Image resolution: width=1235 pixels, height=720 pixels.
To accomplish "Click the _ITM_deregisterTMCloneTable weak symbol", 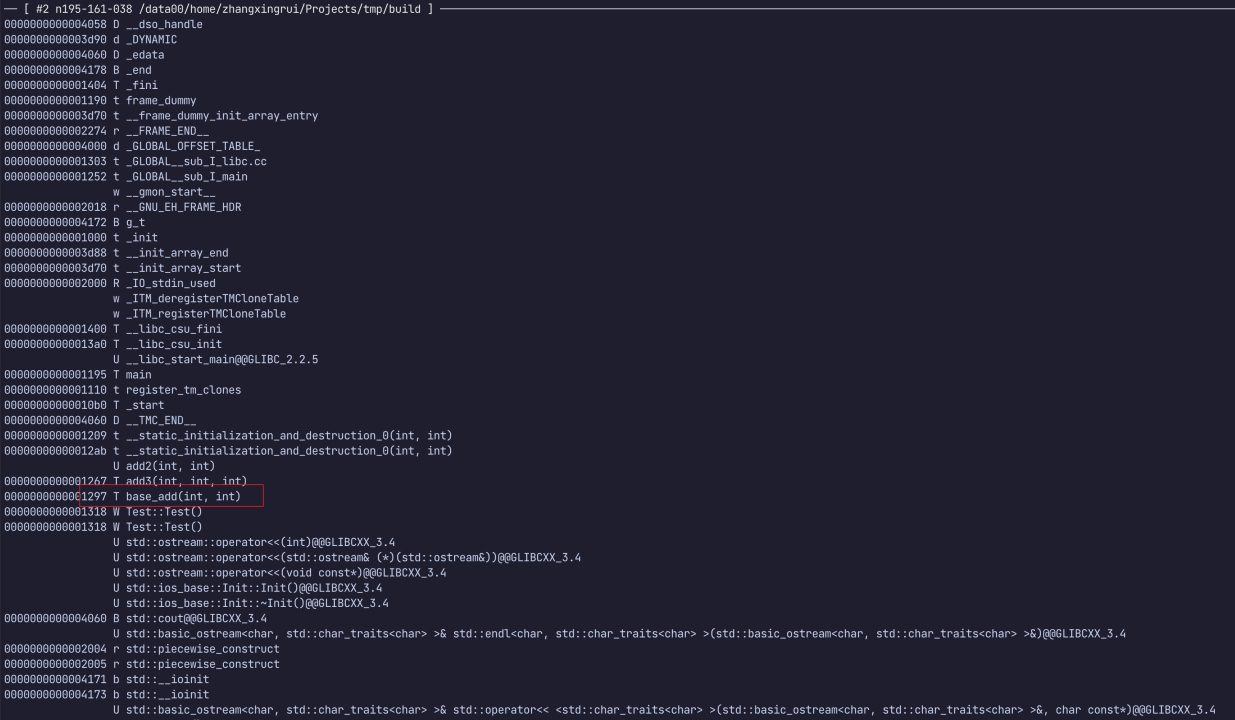I will click(212, 298).
